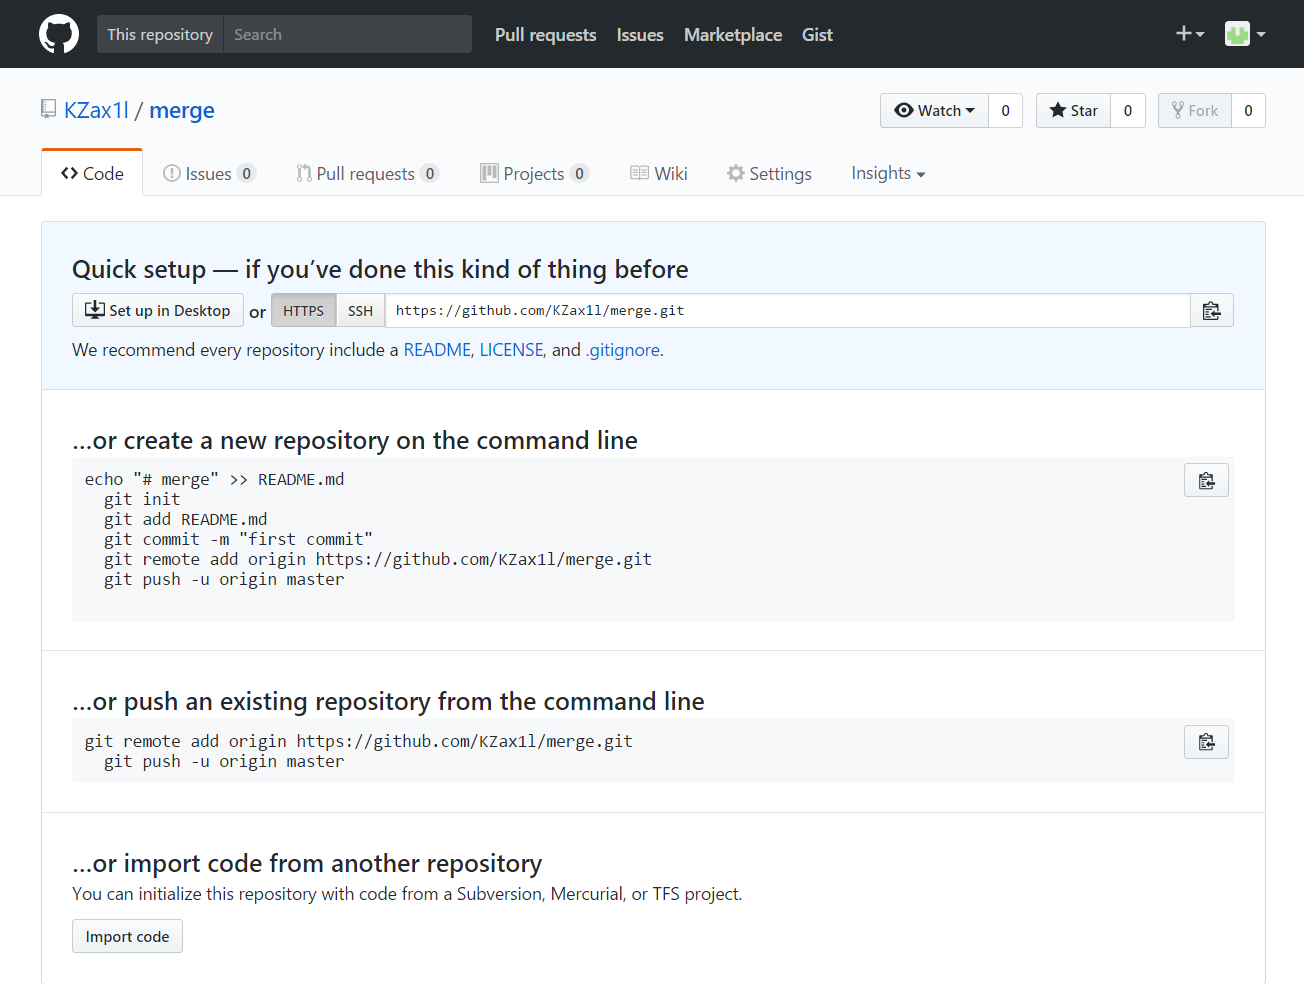
Task: Star this repository
Action: tap(1073, 110)
